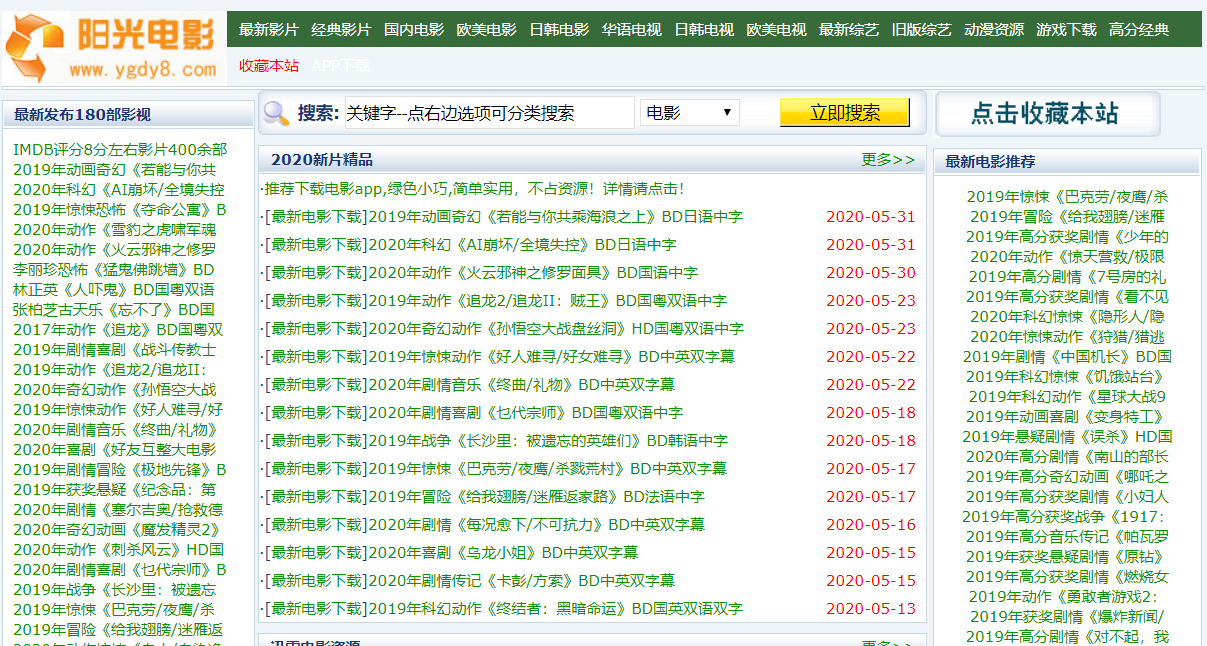Open 《终结者：黑暗命运》 BD国英双语双字 link
This screenshot has width=1207, height=646.
tap(555, 608)
